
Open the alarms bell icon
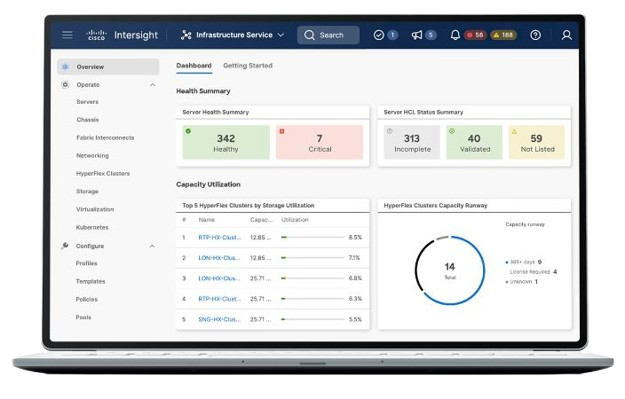(x=455, y=35)
